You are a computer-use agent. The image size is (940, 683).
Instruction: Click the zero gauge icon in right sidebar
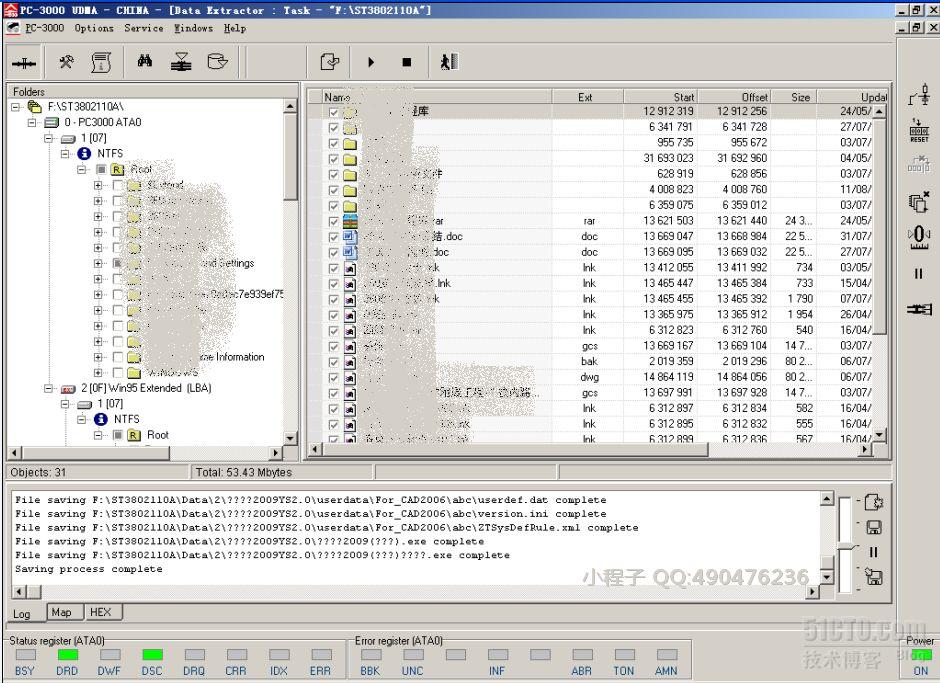(919, 237)
